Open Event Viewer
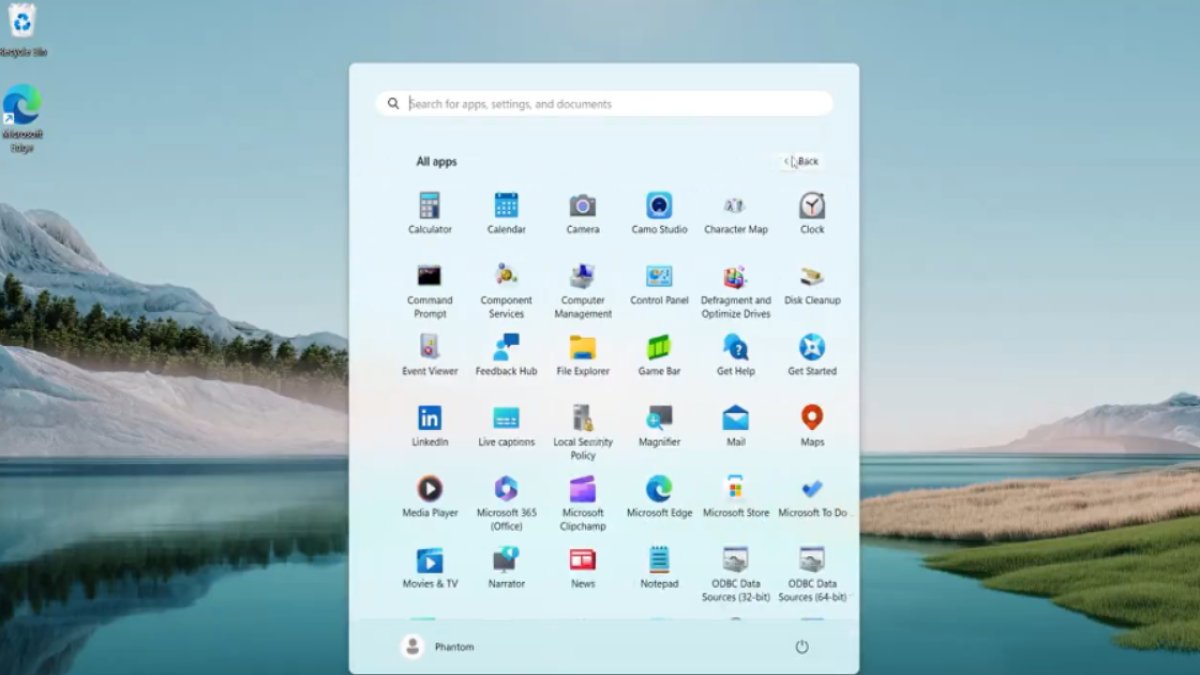This screenshot has height=675, width=1200. 430,355
